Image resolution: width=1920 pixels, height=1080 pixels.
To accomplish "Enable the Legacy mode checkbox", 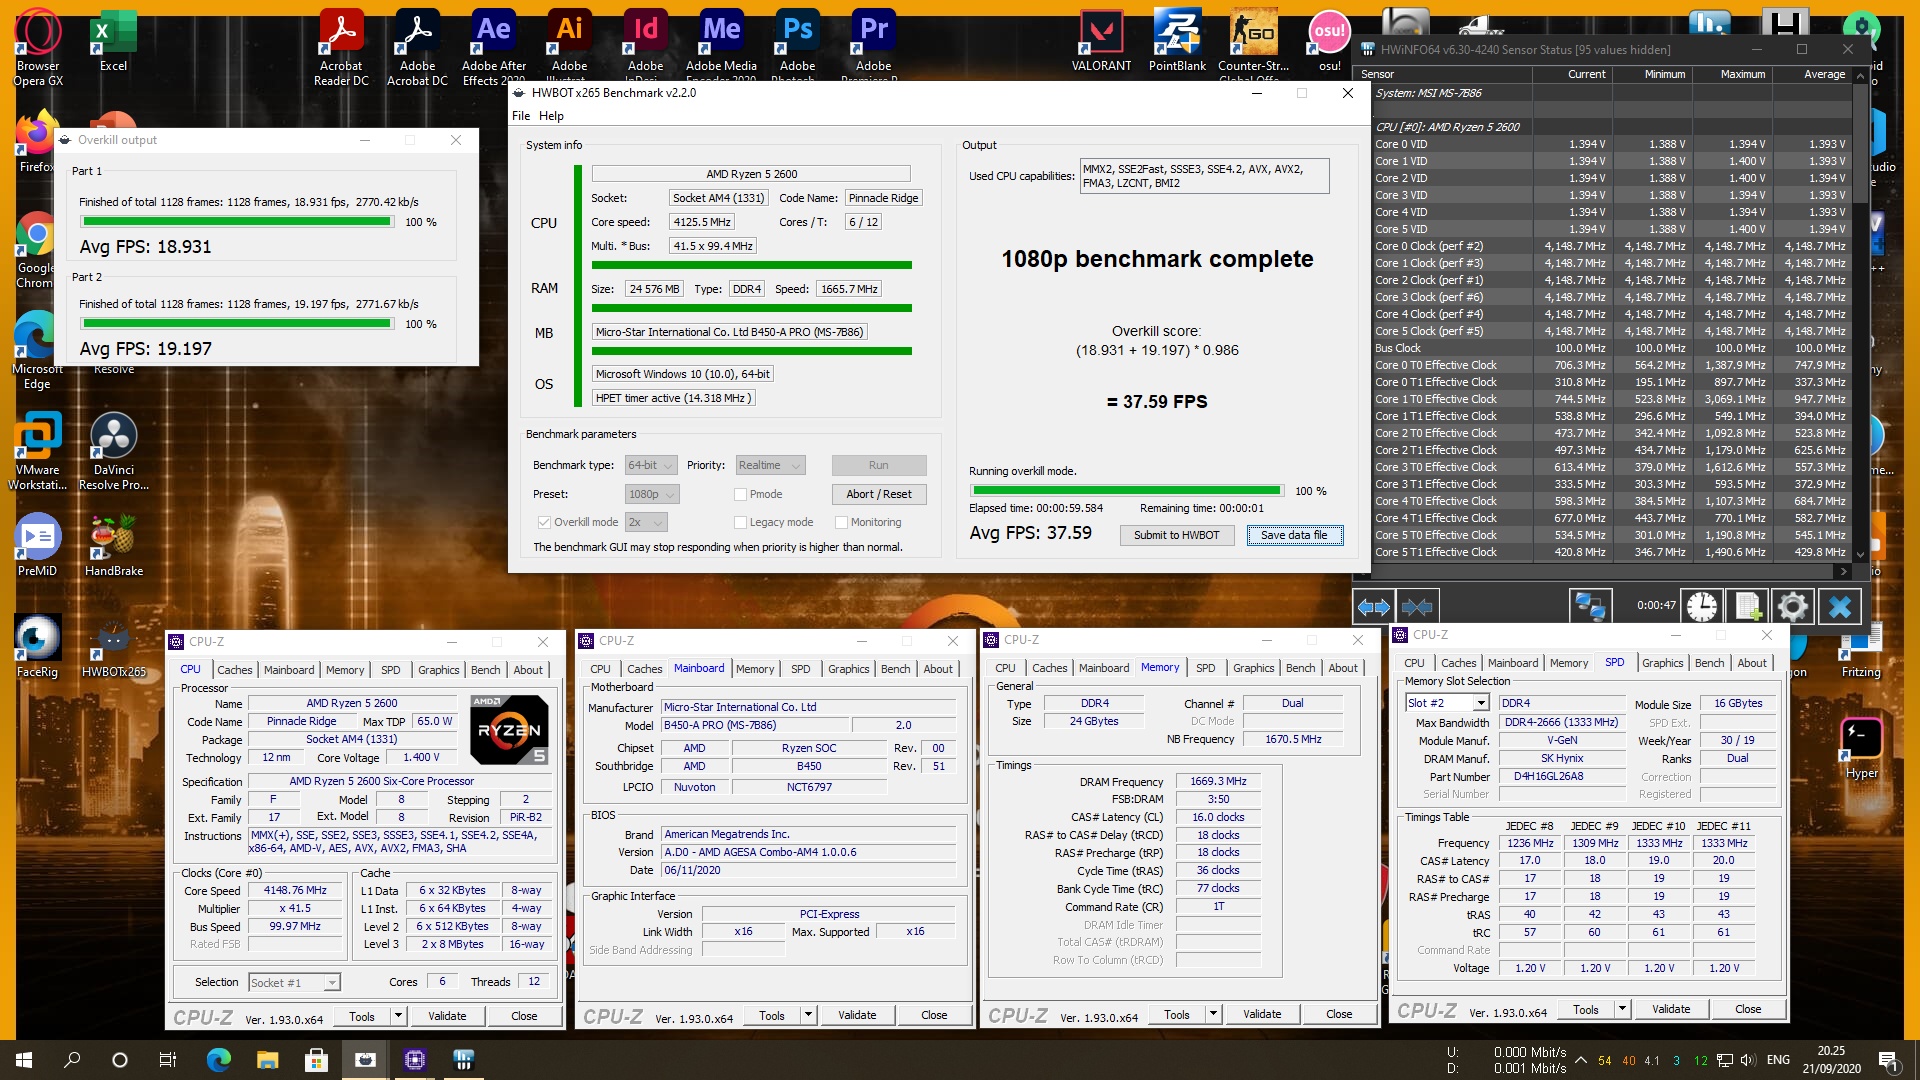I will pos(740,522).
